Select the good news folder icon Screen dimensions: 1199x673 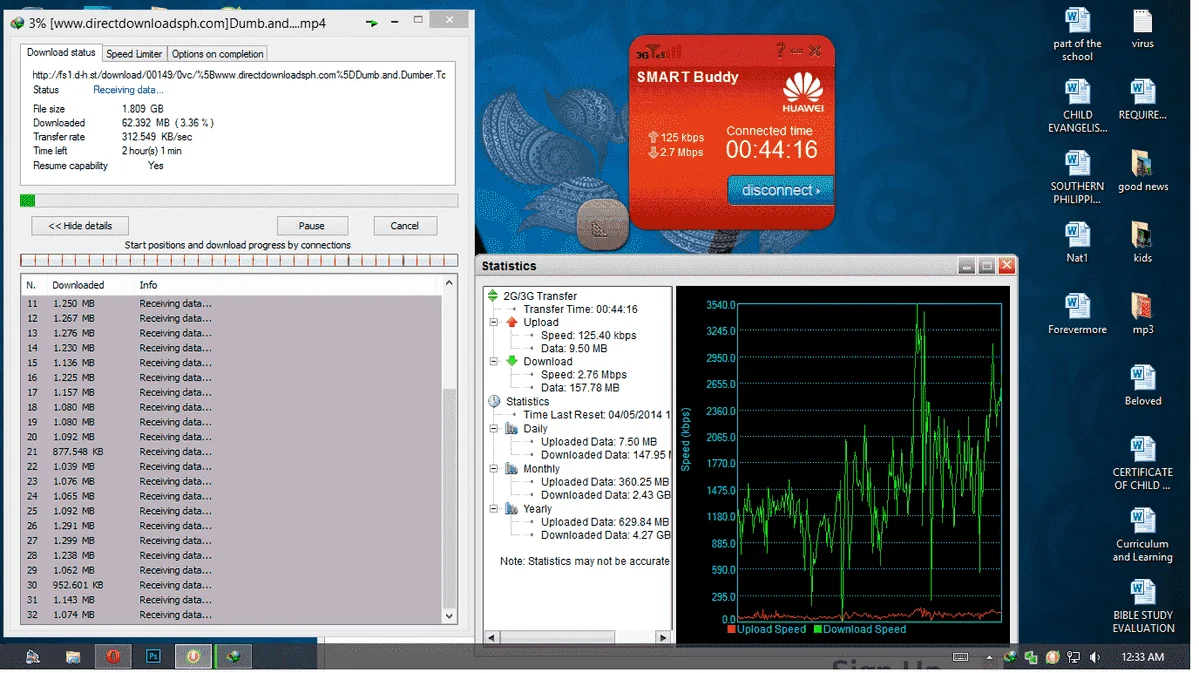(x=1142, y=171)
